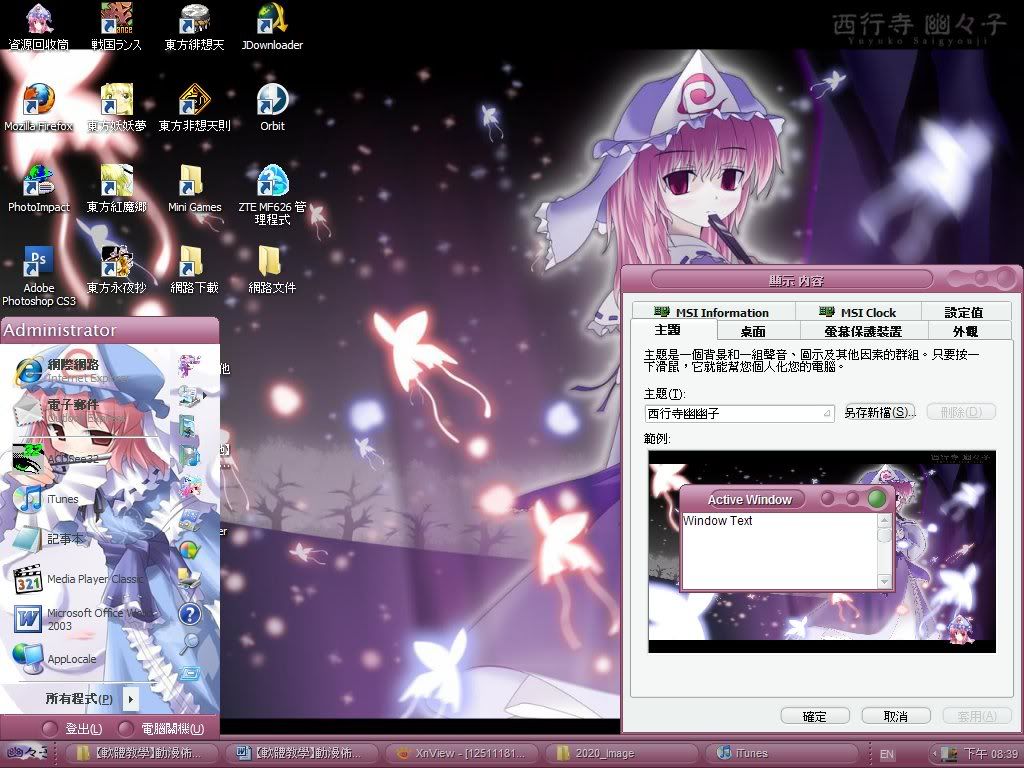Click the theme preview thumbnail image
Image resolution: width=1024 pixels, height=768 pixels.
pos(822,551)
